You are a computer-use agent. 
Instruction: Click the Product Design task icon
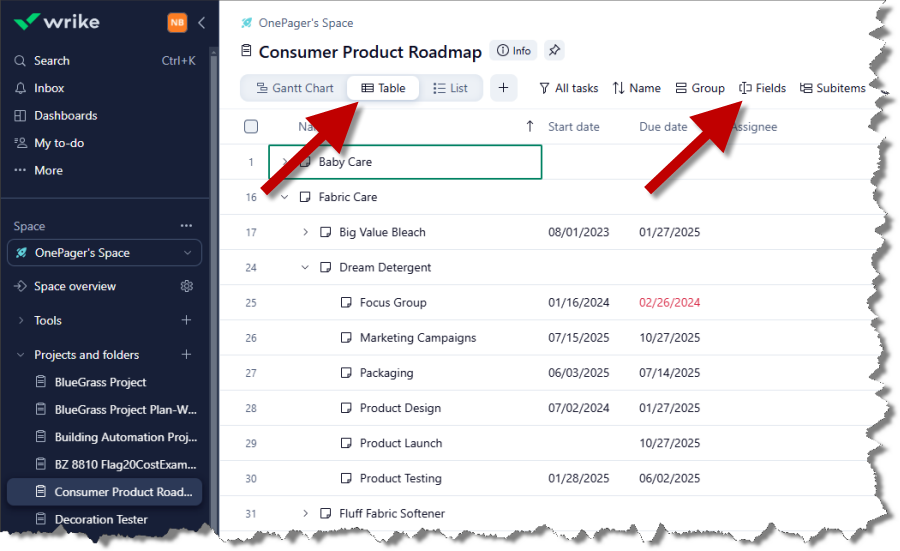346,408
